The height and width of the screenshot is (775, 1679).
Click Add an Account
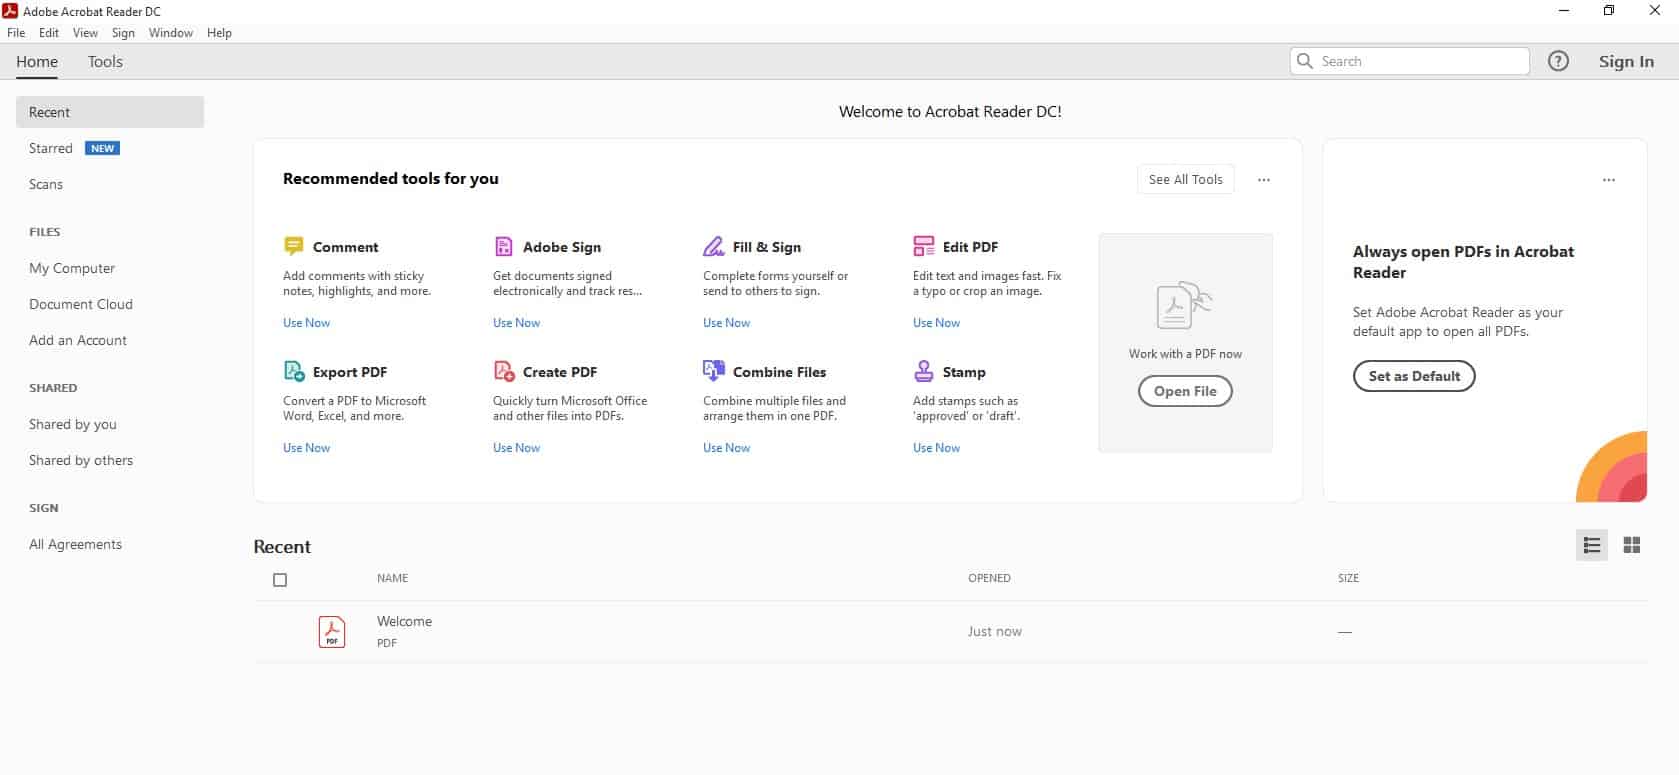point(78,340)
